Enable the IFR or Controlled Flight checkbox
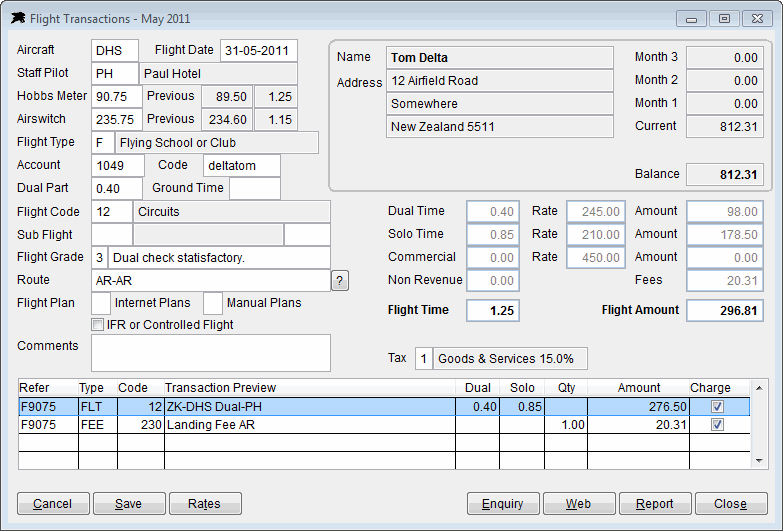The image size is (783, 531). coord(98,325)
